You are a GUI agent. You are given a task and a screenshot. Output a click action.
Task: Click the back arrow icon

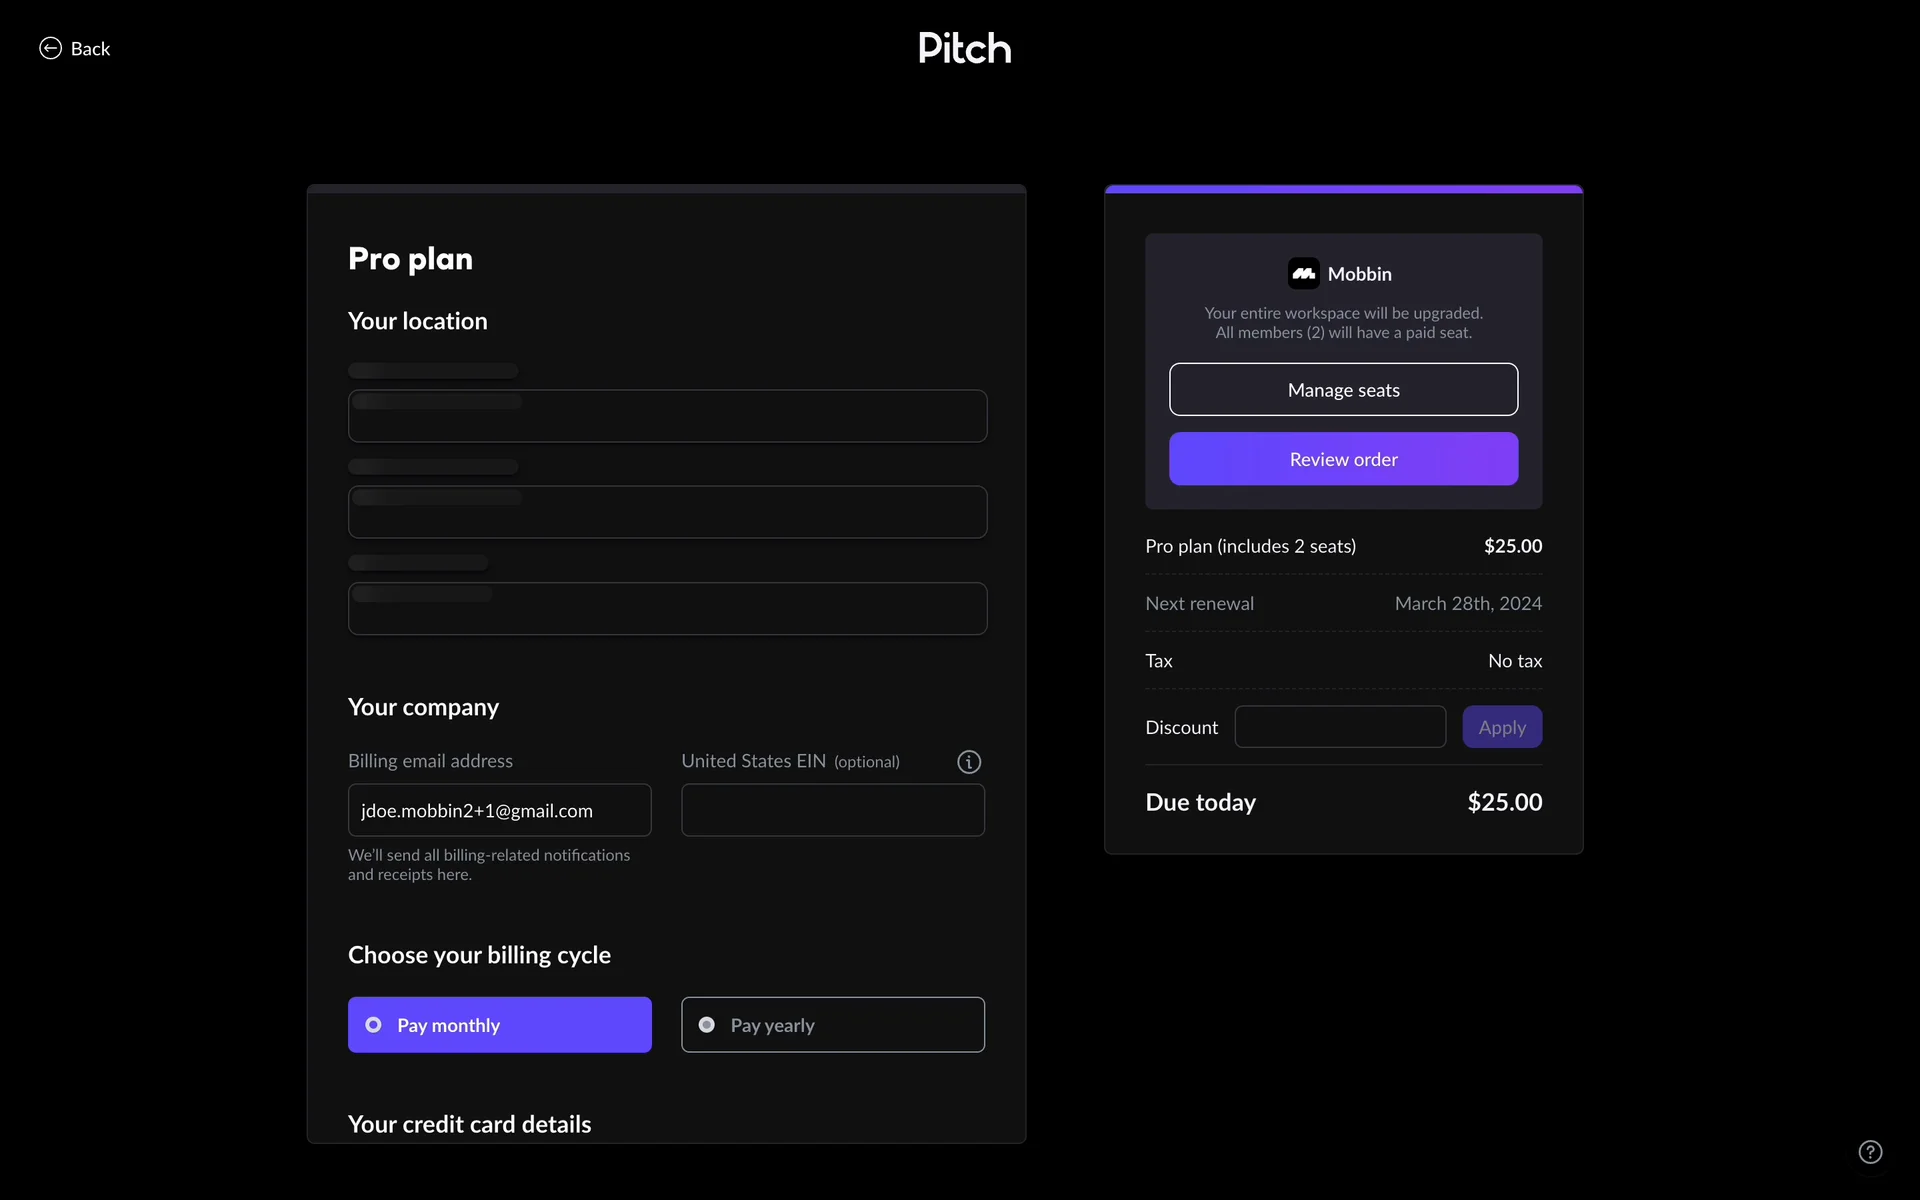coord(50,48)
